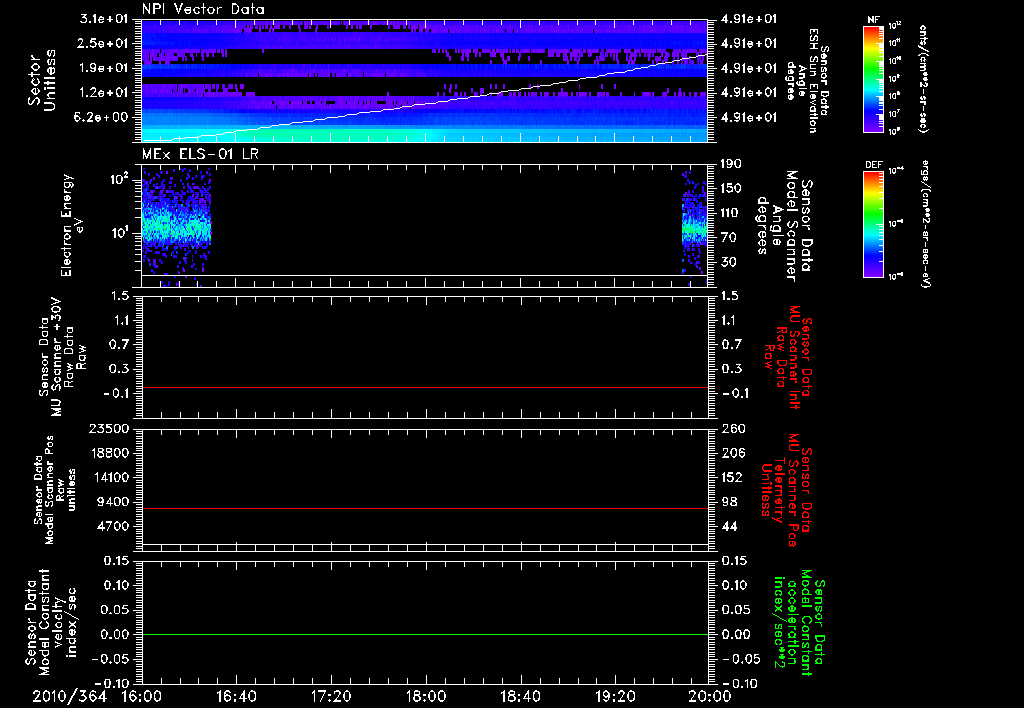Click the 6.2e+00 sector tick value
Image resolution: width=1024 pixels, height=708 pixels.
tap(101, 118)
